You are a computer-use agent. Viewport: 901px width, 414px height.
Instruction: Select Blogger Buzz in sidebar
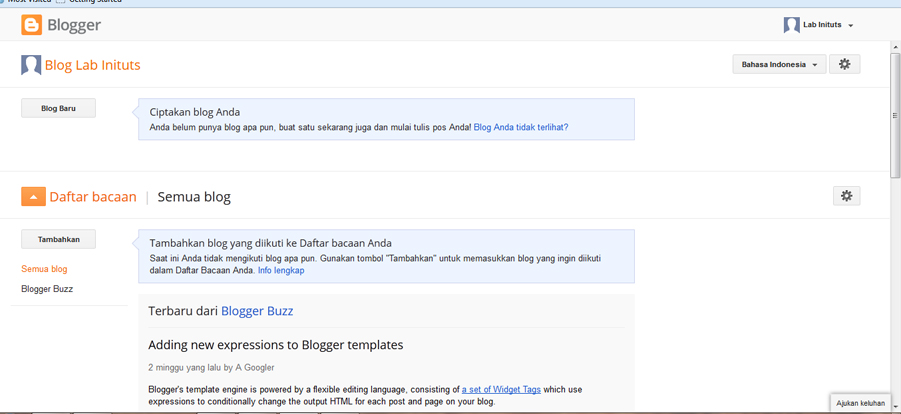pos(47,289)
